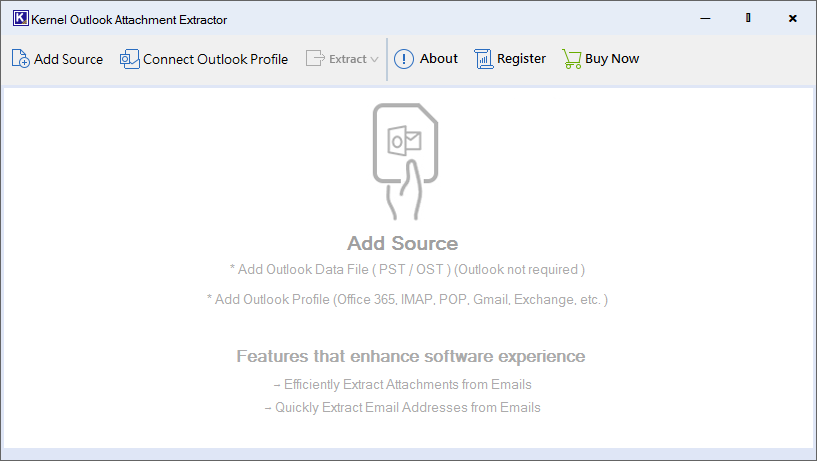Click the About info circle icon
Screen dimensions: 817x461
(x=404, y=59)
